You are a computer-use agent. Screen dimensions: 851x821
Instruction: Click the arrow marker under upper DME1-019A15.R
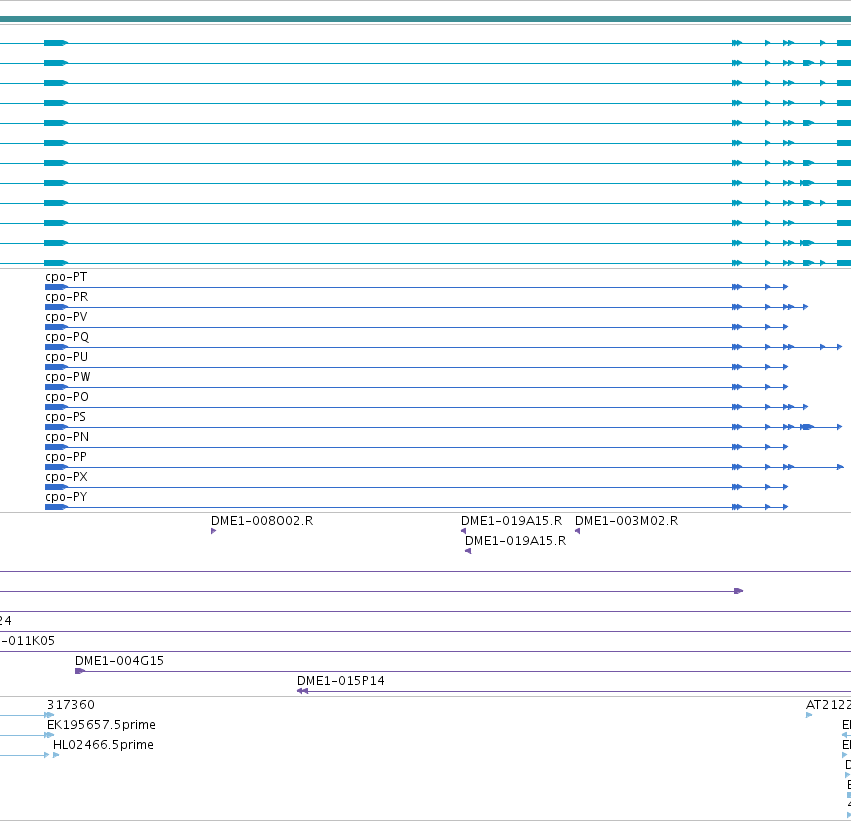tap(463, 531)
